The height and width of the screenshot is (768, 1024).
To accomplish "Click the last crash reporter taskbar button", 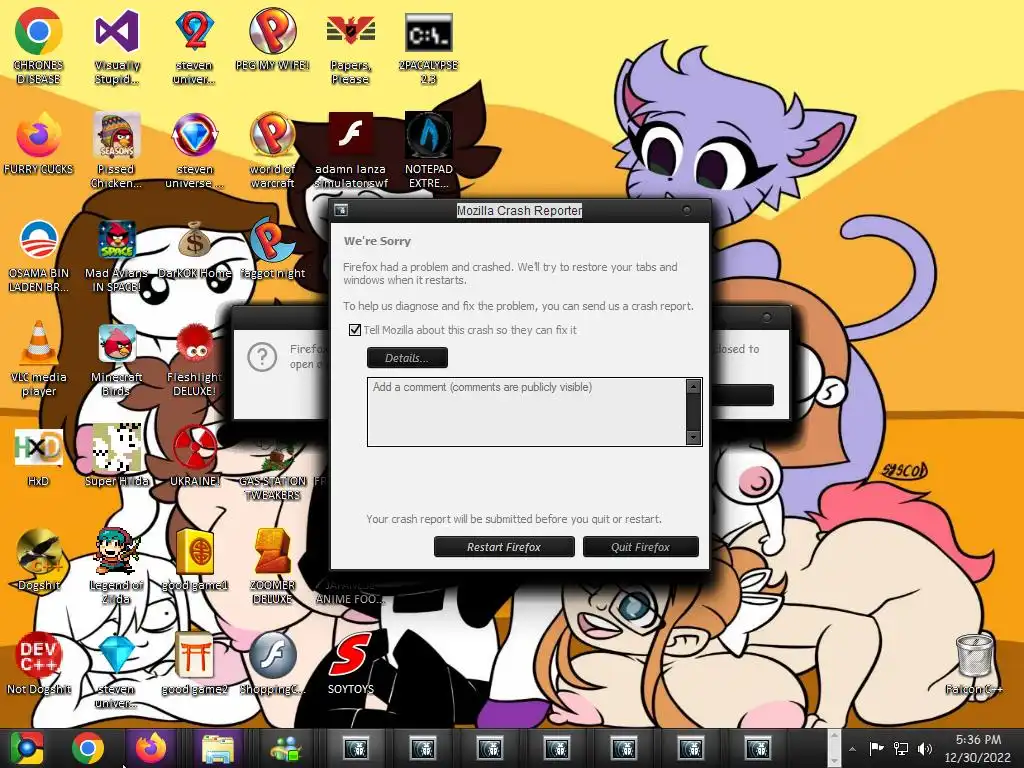I will click(758, 748).
